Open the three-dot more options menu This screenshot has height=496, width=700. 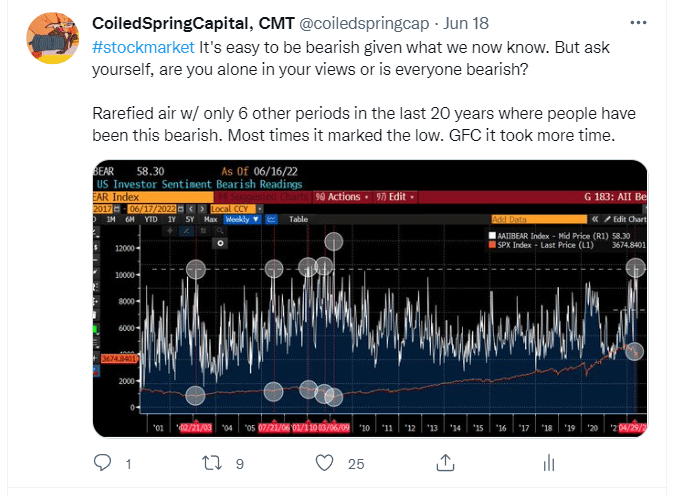(638, 22)
